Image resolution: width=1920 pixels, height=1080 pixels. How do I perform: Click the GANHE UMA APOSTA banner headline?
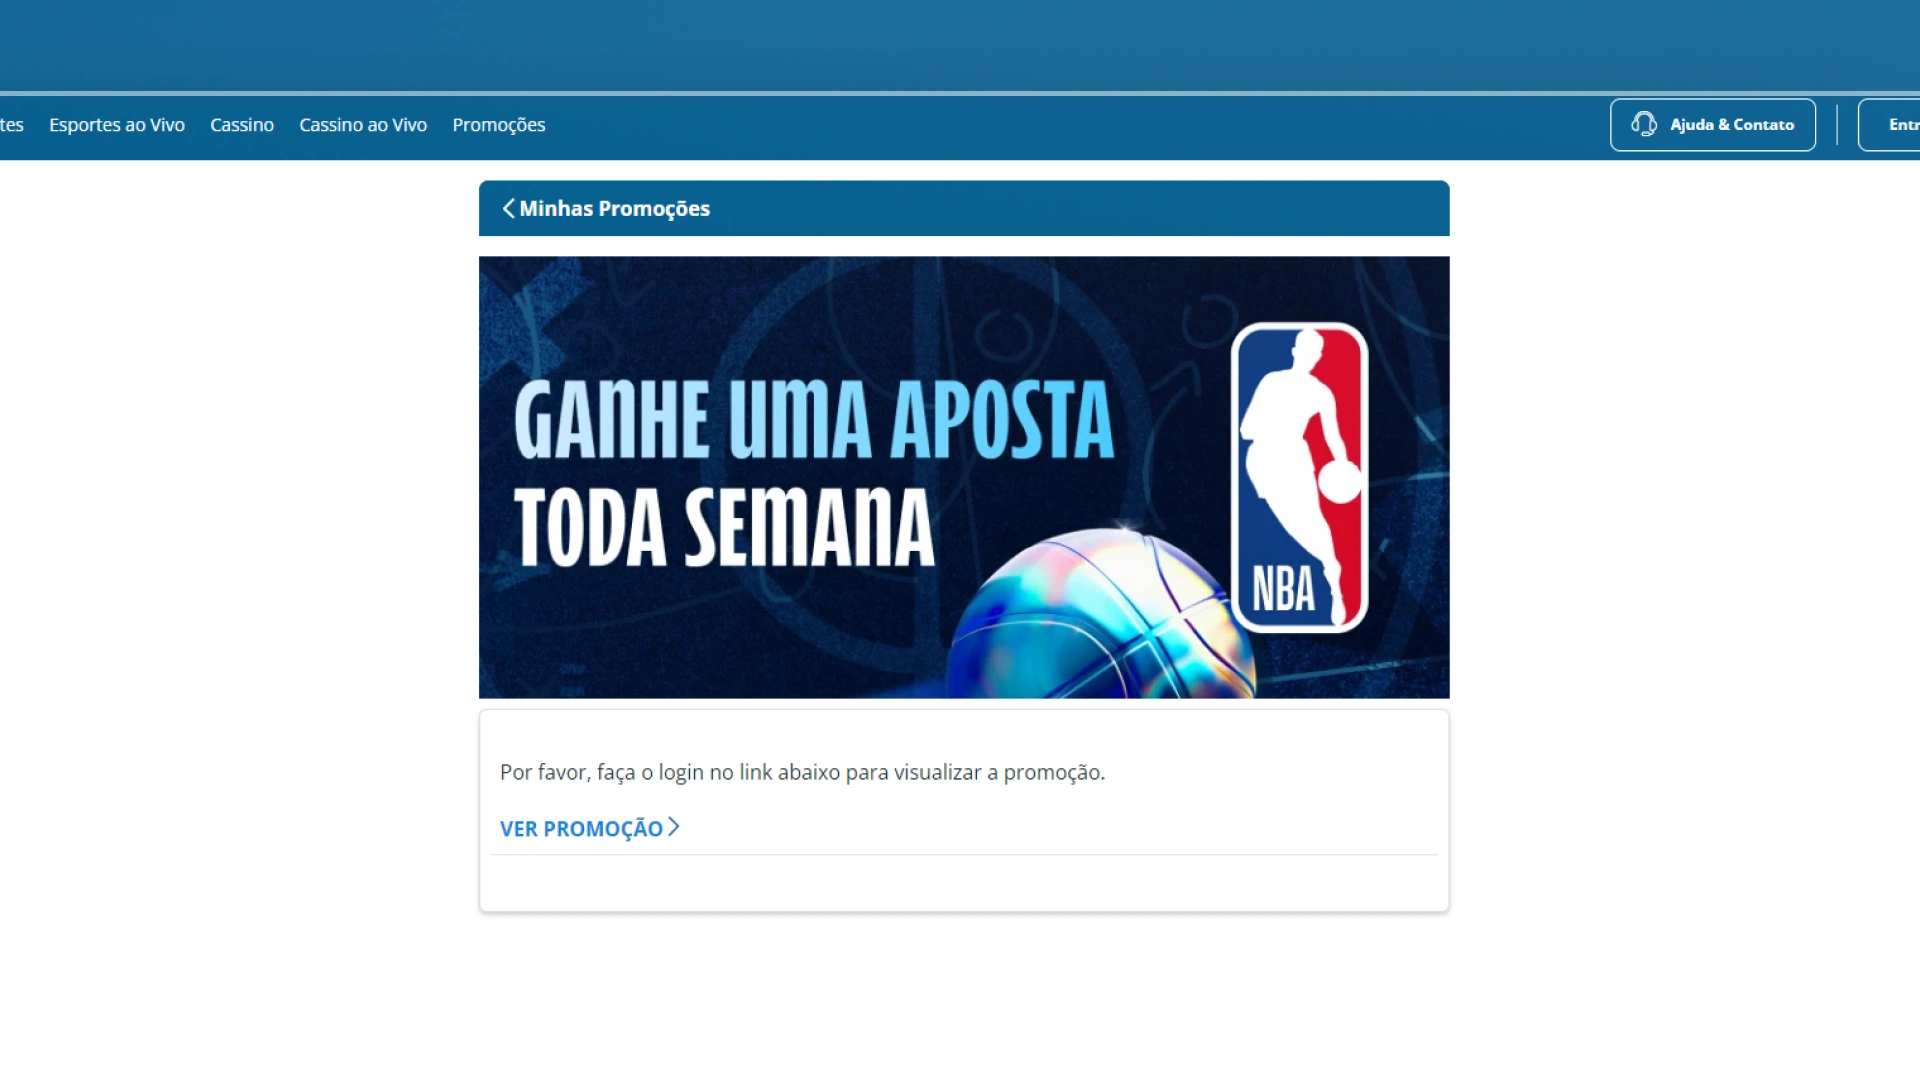coord(812,418)
